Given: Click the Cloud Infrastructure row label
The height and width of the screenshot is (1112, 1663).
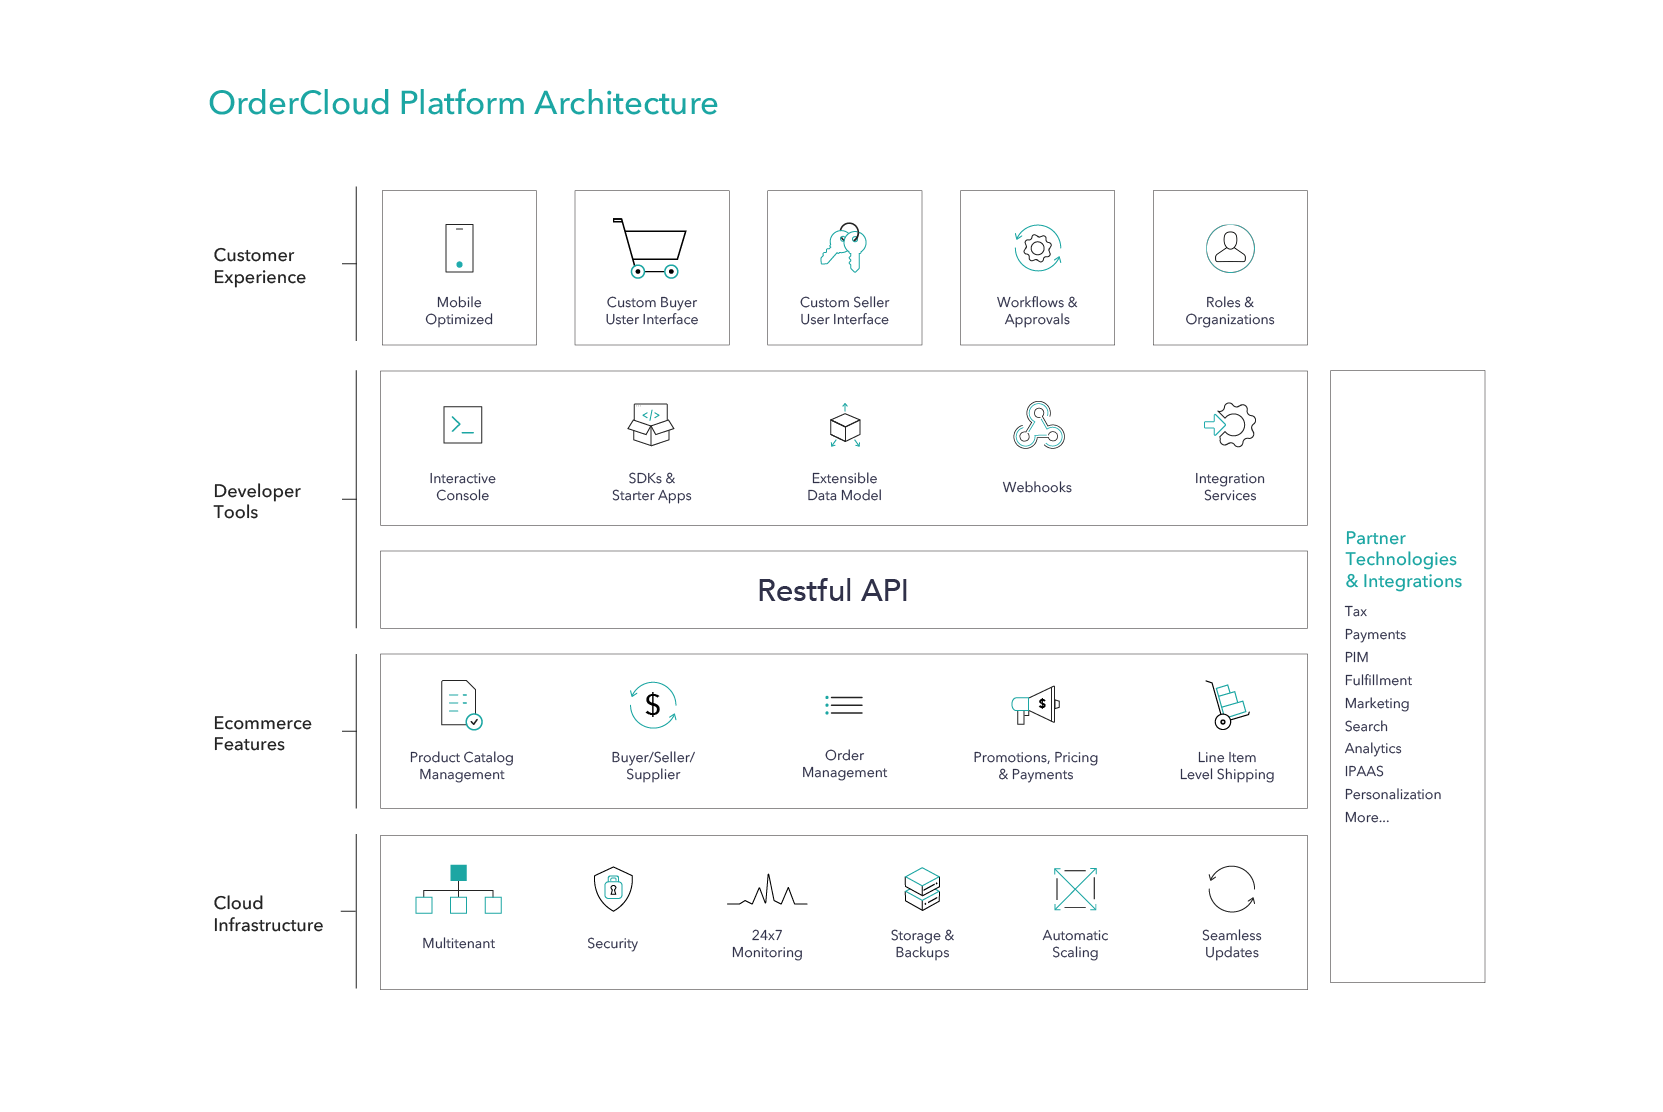Looking at the screenshot, I should [x=268, y=914].
